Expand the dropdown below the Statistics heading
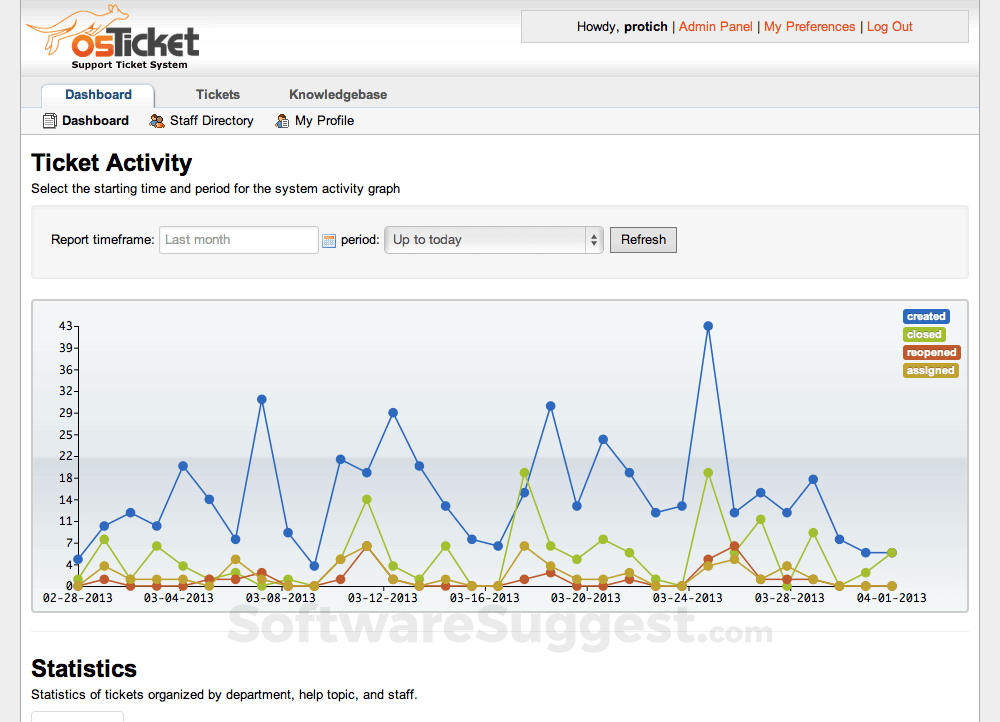 tap(77, 716)
